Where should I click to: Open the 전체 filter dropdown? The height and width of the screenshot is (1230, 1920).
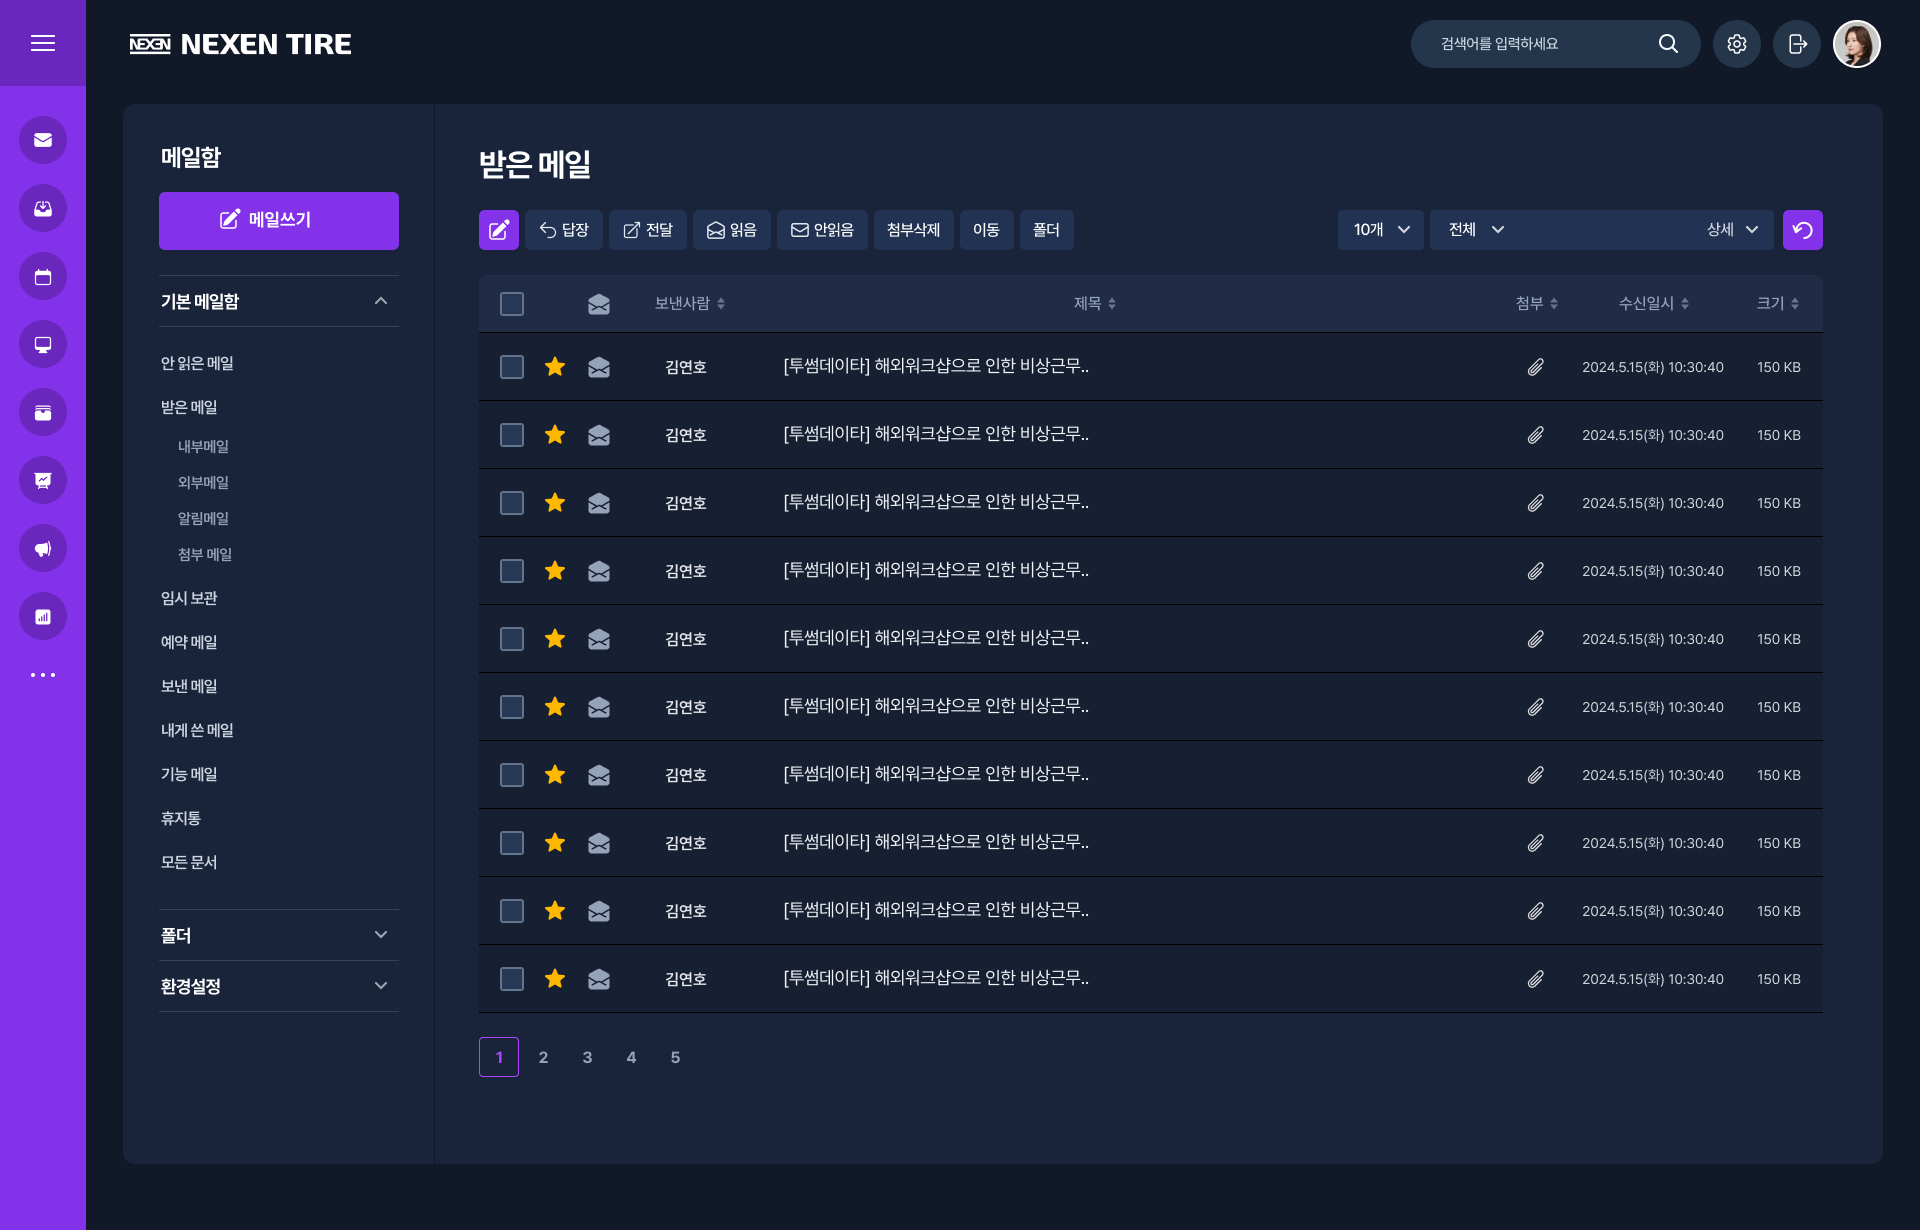coord(1476,230)
